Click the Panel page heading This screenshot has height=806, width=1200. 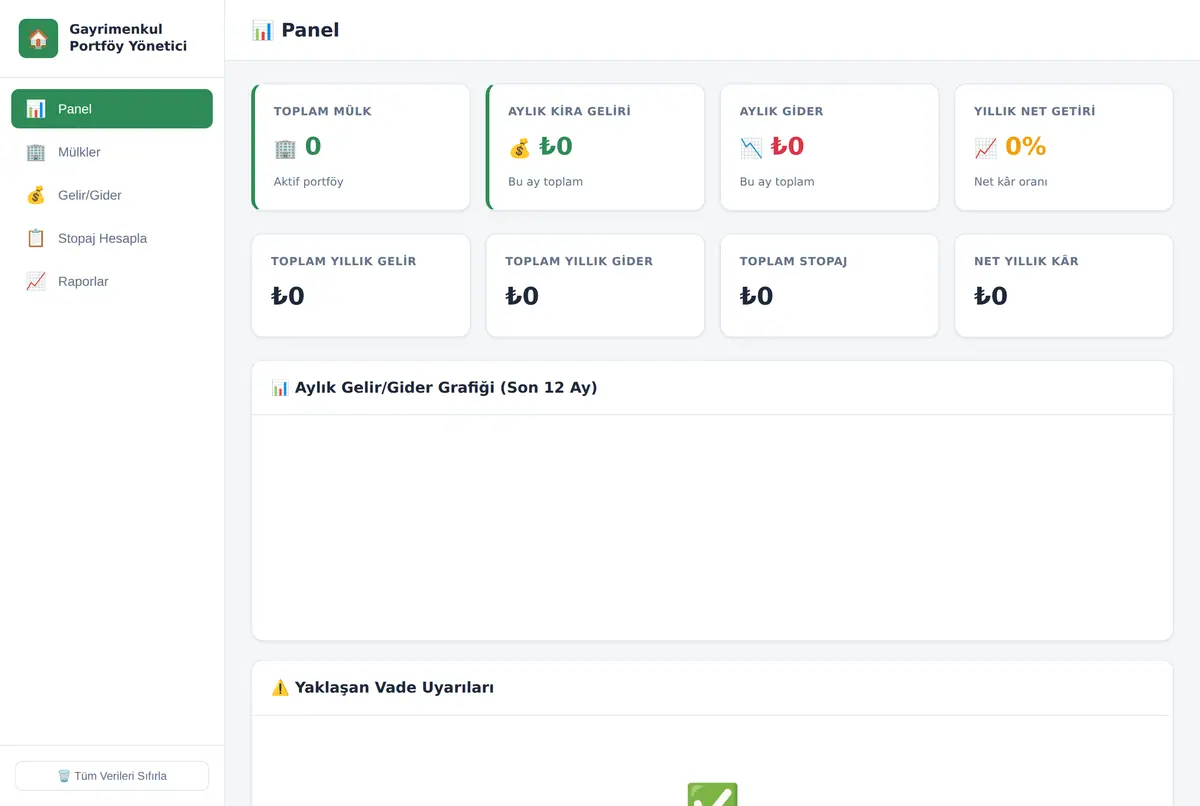pyautogui.click(x=310, y=30)
